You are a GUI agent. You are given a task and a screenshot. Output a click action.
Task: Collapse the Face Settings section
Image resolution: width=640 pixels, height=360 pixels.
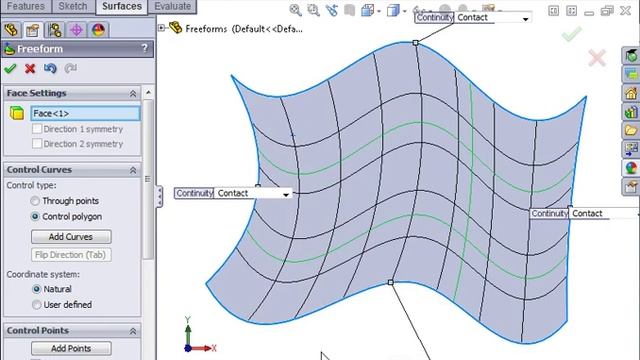tap(133, 93)
